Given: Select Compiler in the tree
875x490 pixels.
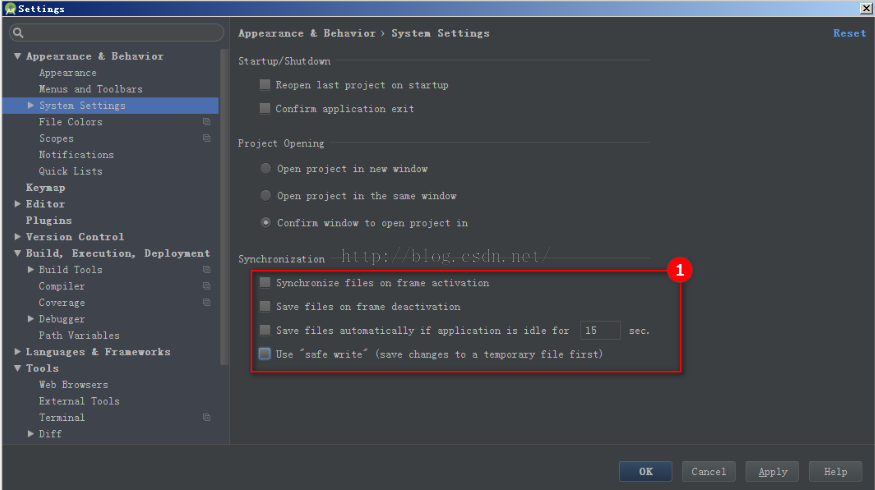Looking at the screenshot, I should [61, 286].
